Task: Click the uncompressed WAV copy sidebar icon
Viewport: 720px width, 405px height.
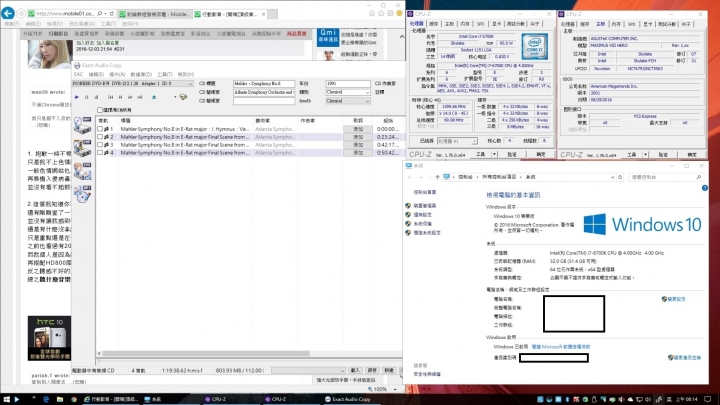Action: 83,125
